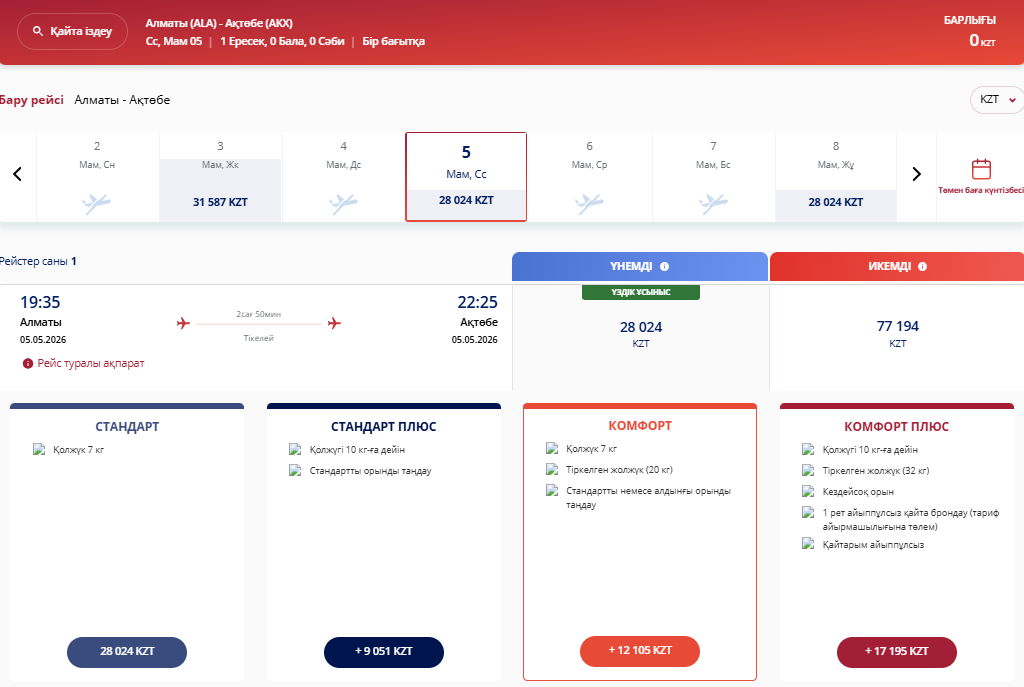Open Рейс туралы ақпарат link

[90, 364]
